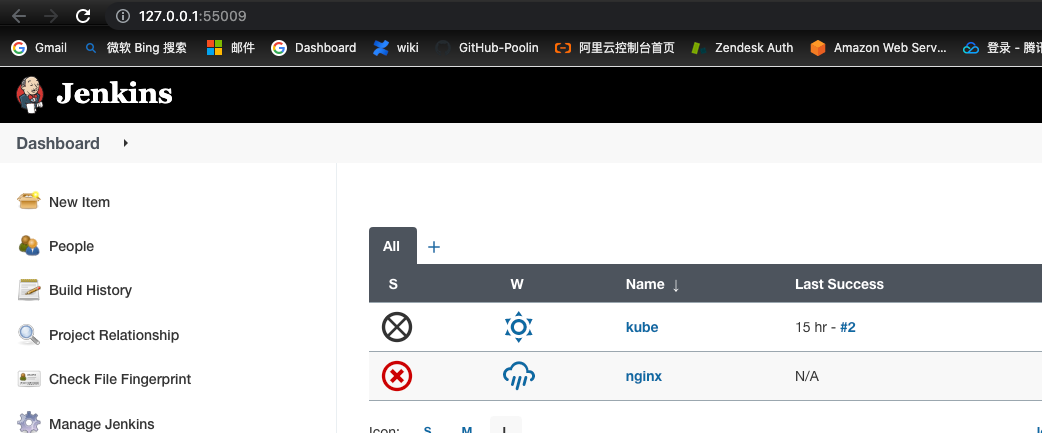The width and height of the screenshot is (1042, 433).
Task: Click the browser forward arrow
Action: coord(51,16)
